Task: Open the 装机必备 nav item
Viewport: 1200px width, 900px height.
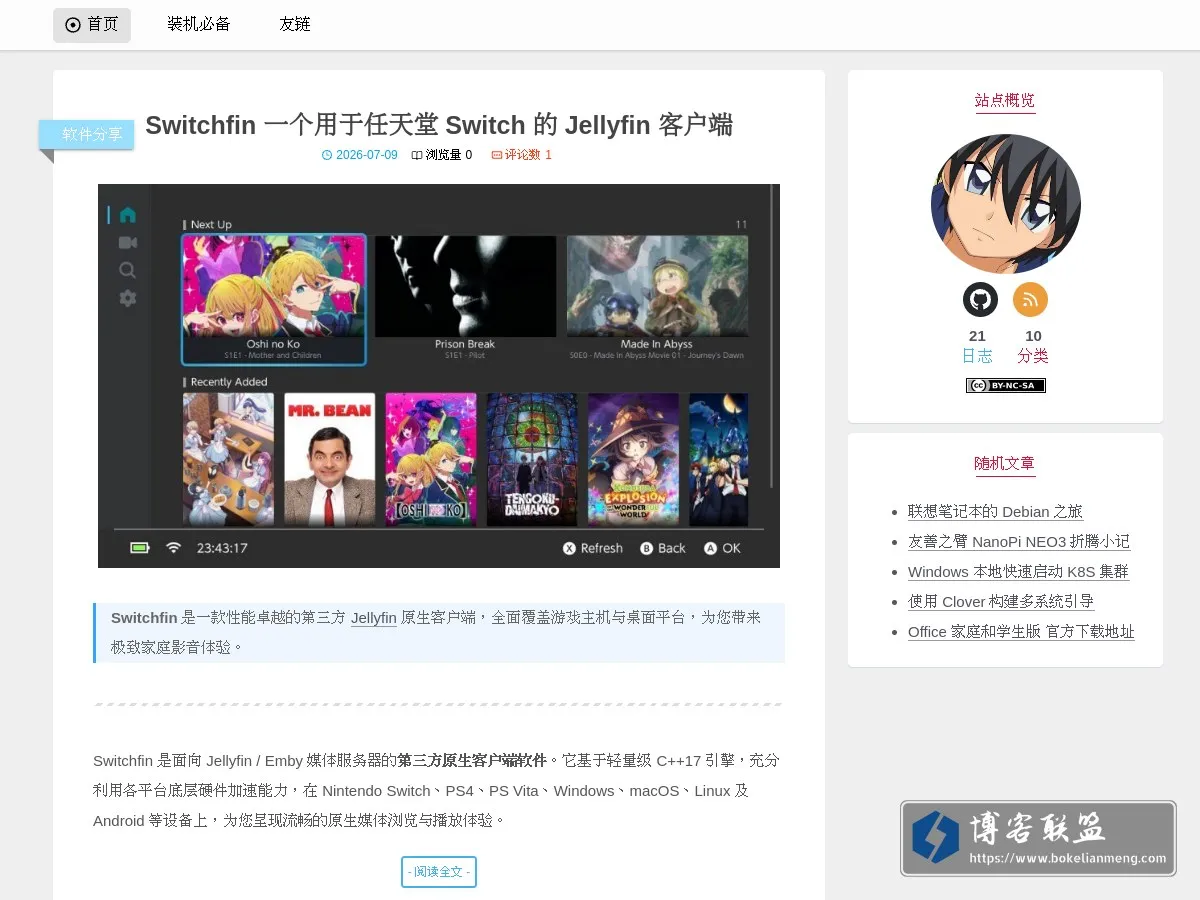Action: click(x=199, y=25)
